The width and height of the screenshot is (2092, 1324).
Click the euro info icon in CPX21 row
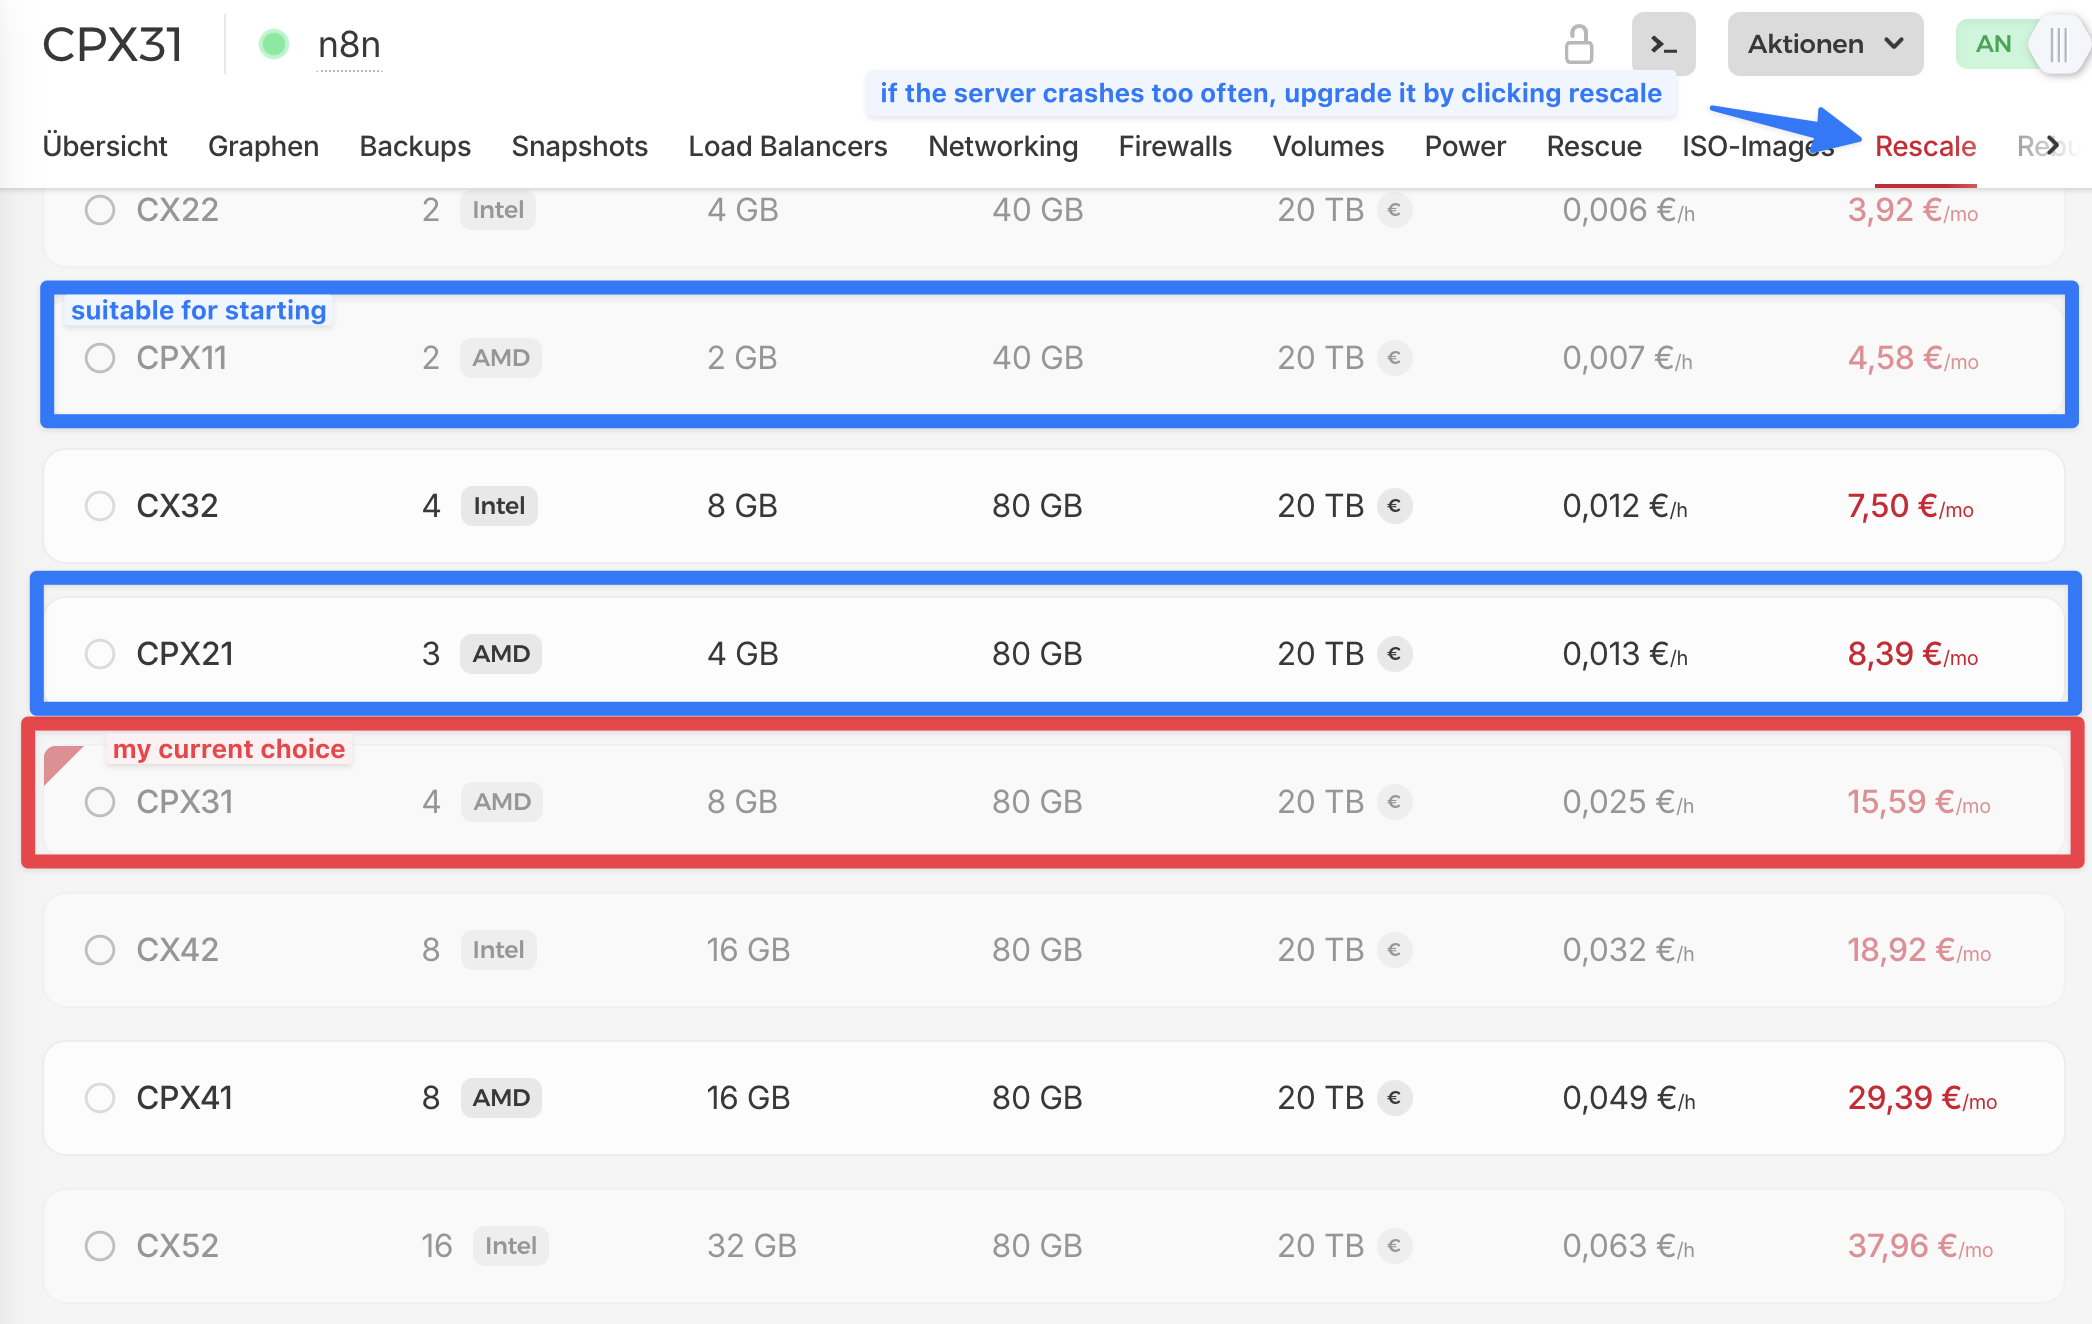pyautogui.click(x=1395, y=654)
